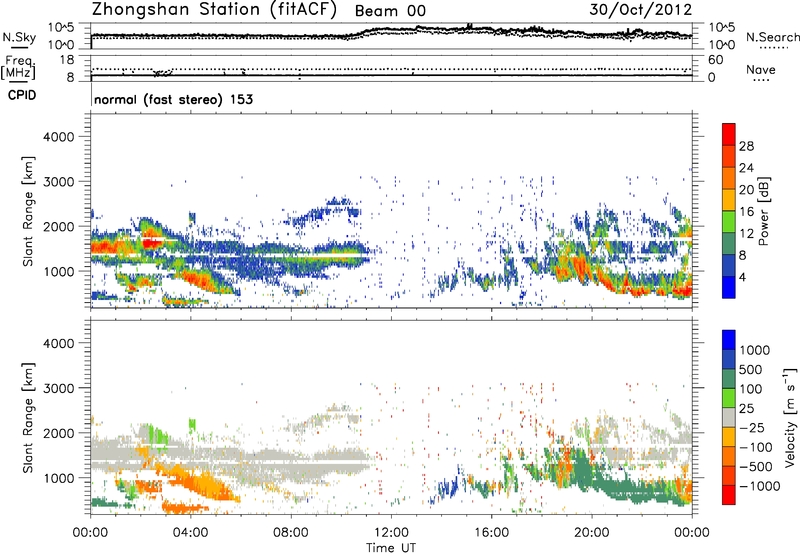The width and height of the screenshot is (800, 554).
Task: Click the 1000 label on Velocity colorbar
Action: tap(754, 350)
